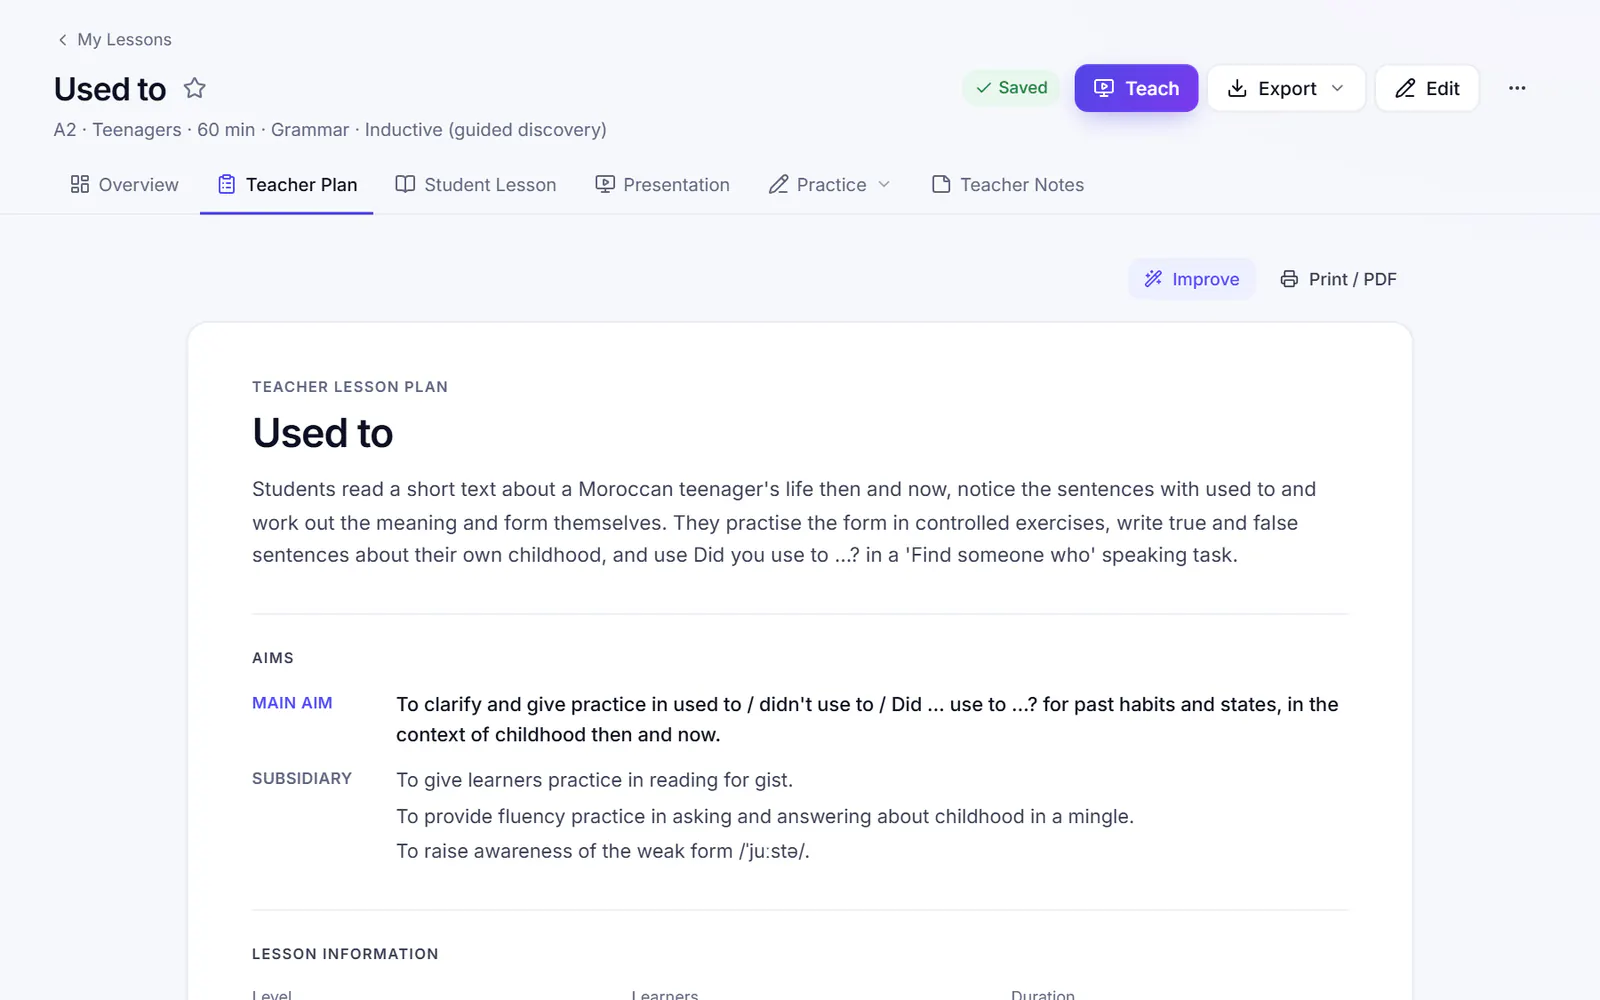Image resolution: width=1600 pixels, height=1000 pixels.
Task: Click the 'SUBSIDIARY' label
Action: coord(302,778)
